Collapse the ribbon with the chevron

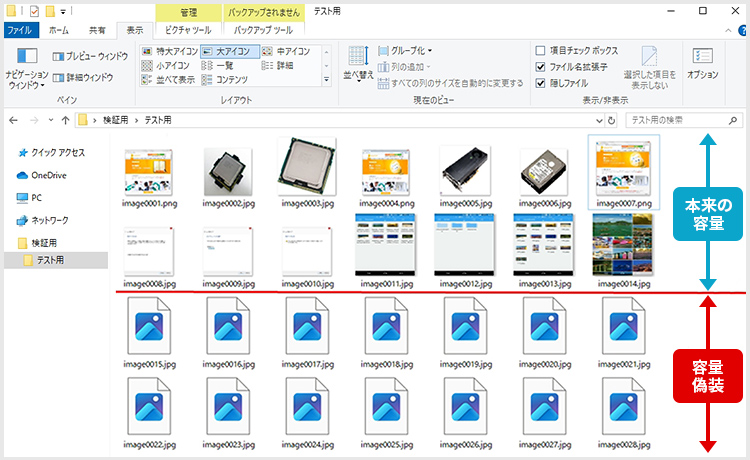[x=728, y=30]
